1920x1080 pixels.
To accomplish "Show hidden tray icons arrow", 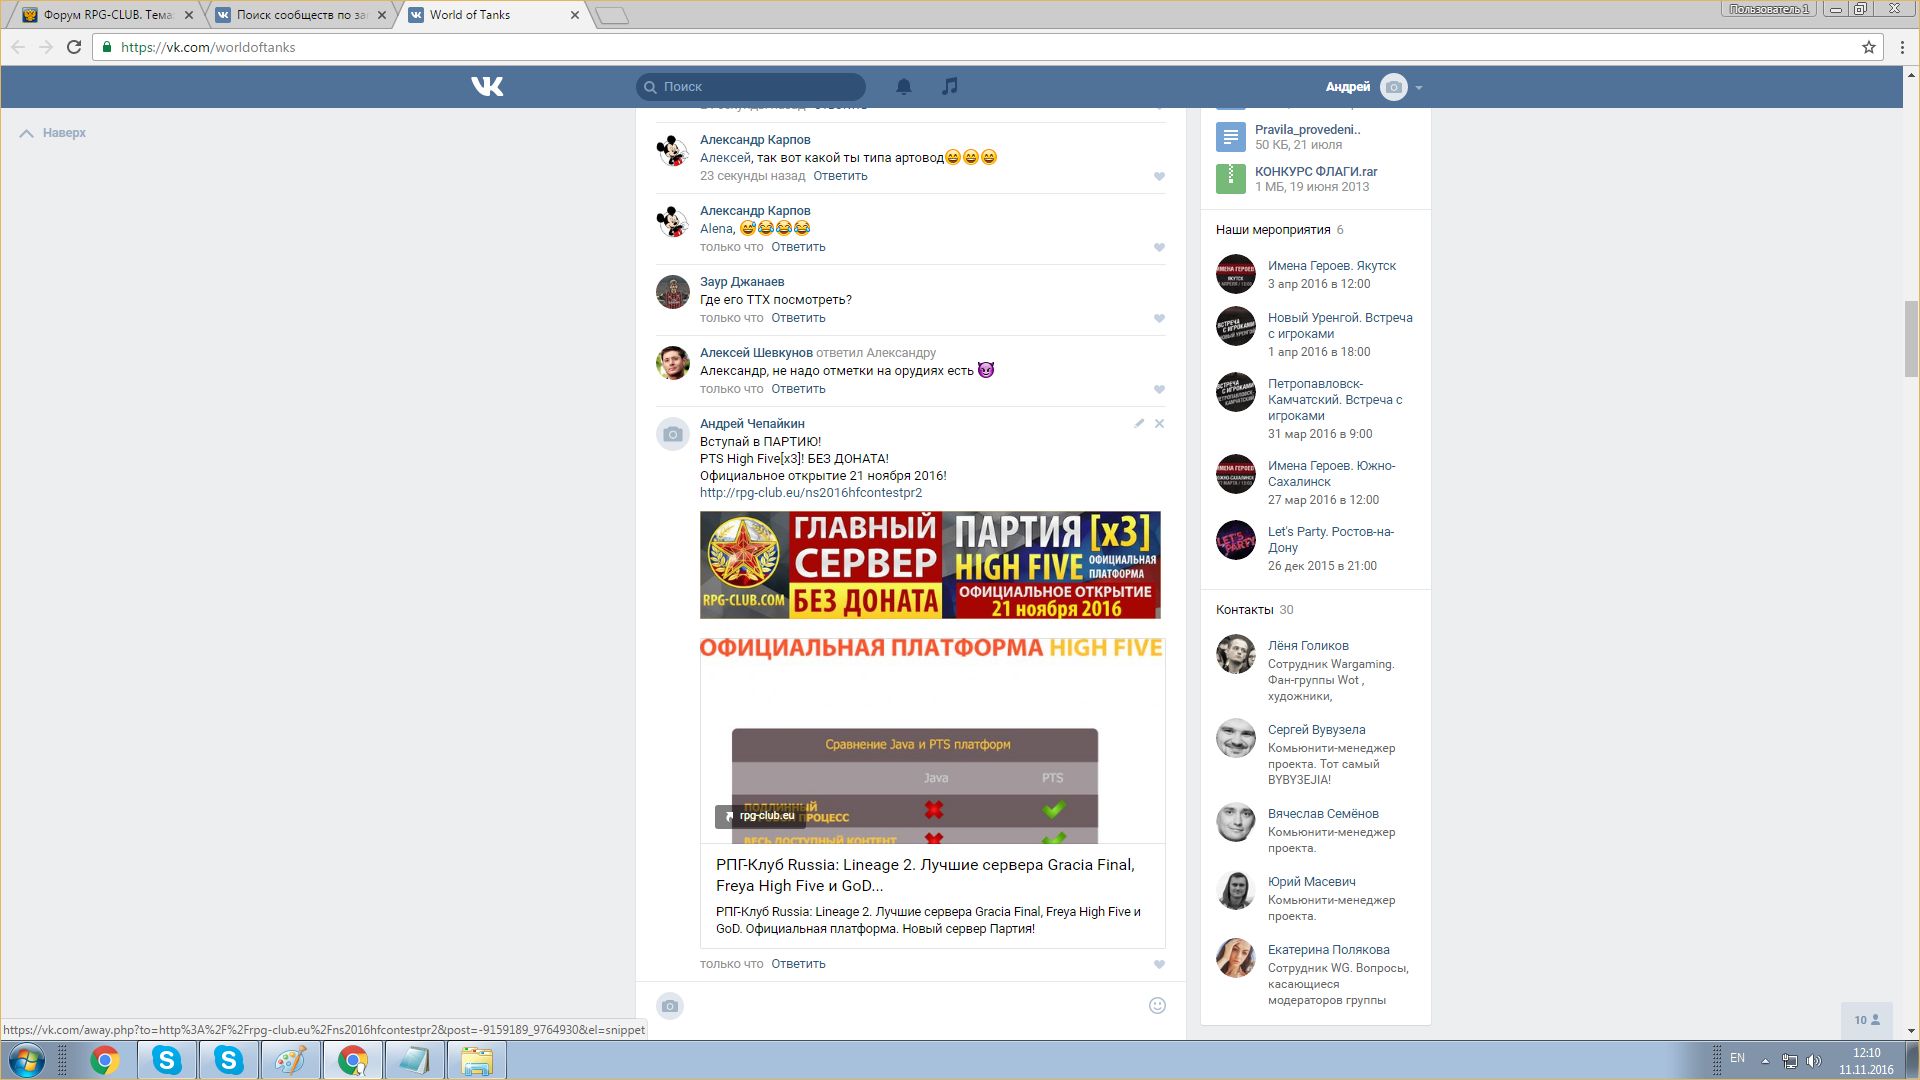I will pos(1765,1060).
